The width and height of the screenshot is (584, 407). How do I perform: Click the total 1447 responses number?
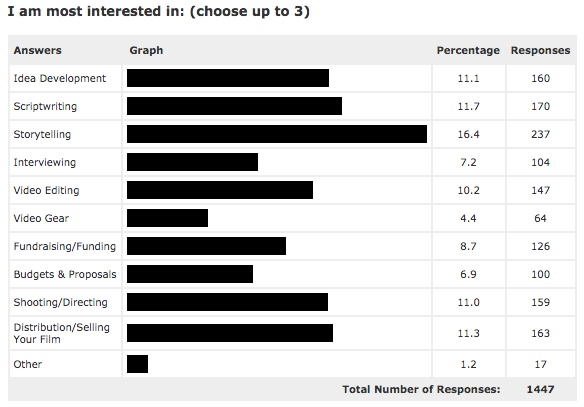(540, 389)
